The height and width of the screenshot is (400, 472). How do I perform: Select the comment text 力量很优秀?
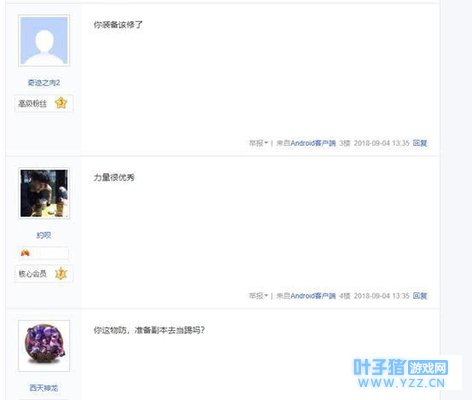point(114,177)
